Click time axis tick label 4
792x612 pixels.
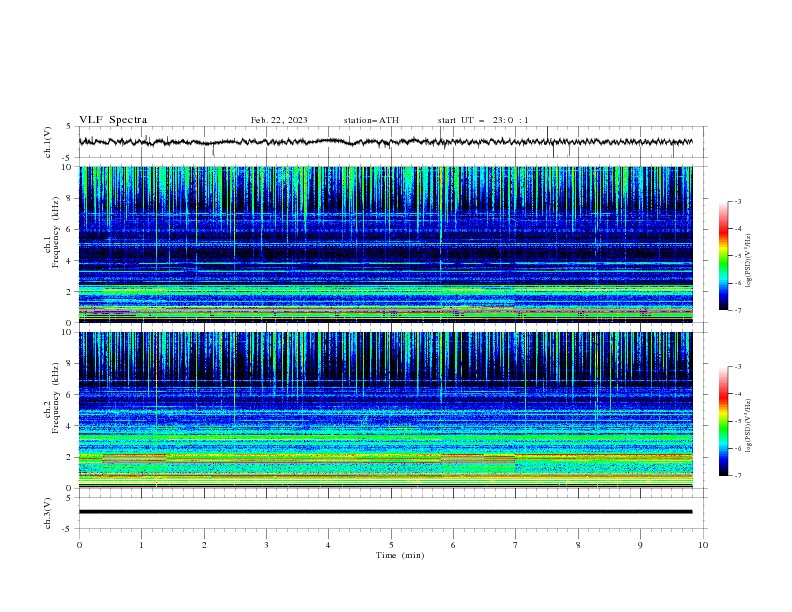pos(328,545)
